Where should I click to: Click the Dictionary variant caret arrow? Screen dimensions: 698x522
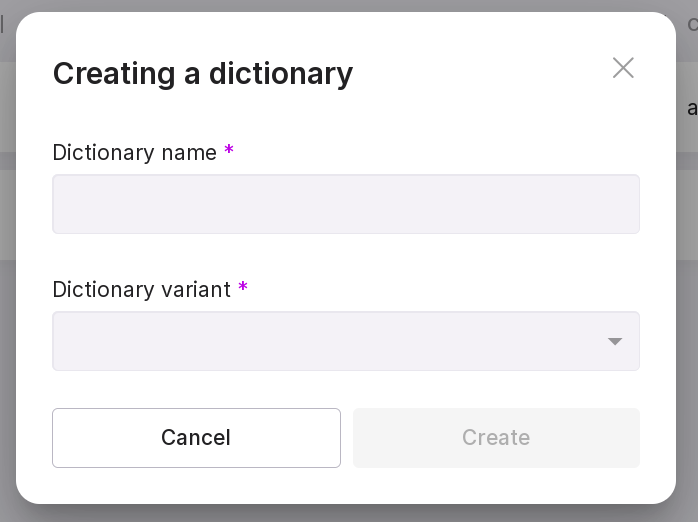pyautogui.click(x=615, y=342)
